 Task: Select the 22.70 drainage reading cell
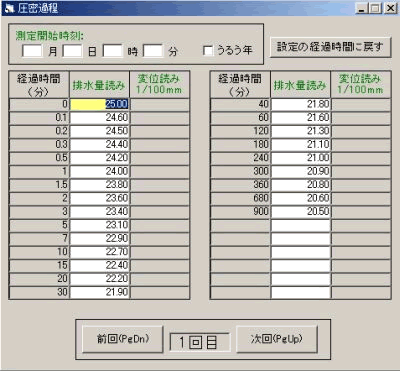click(x=99, y=252)
